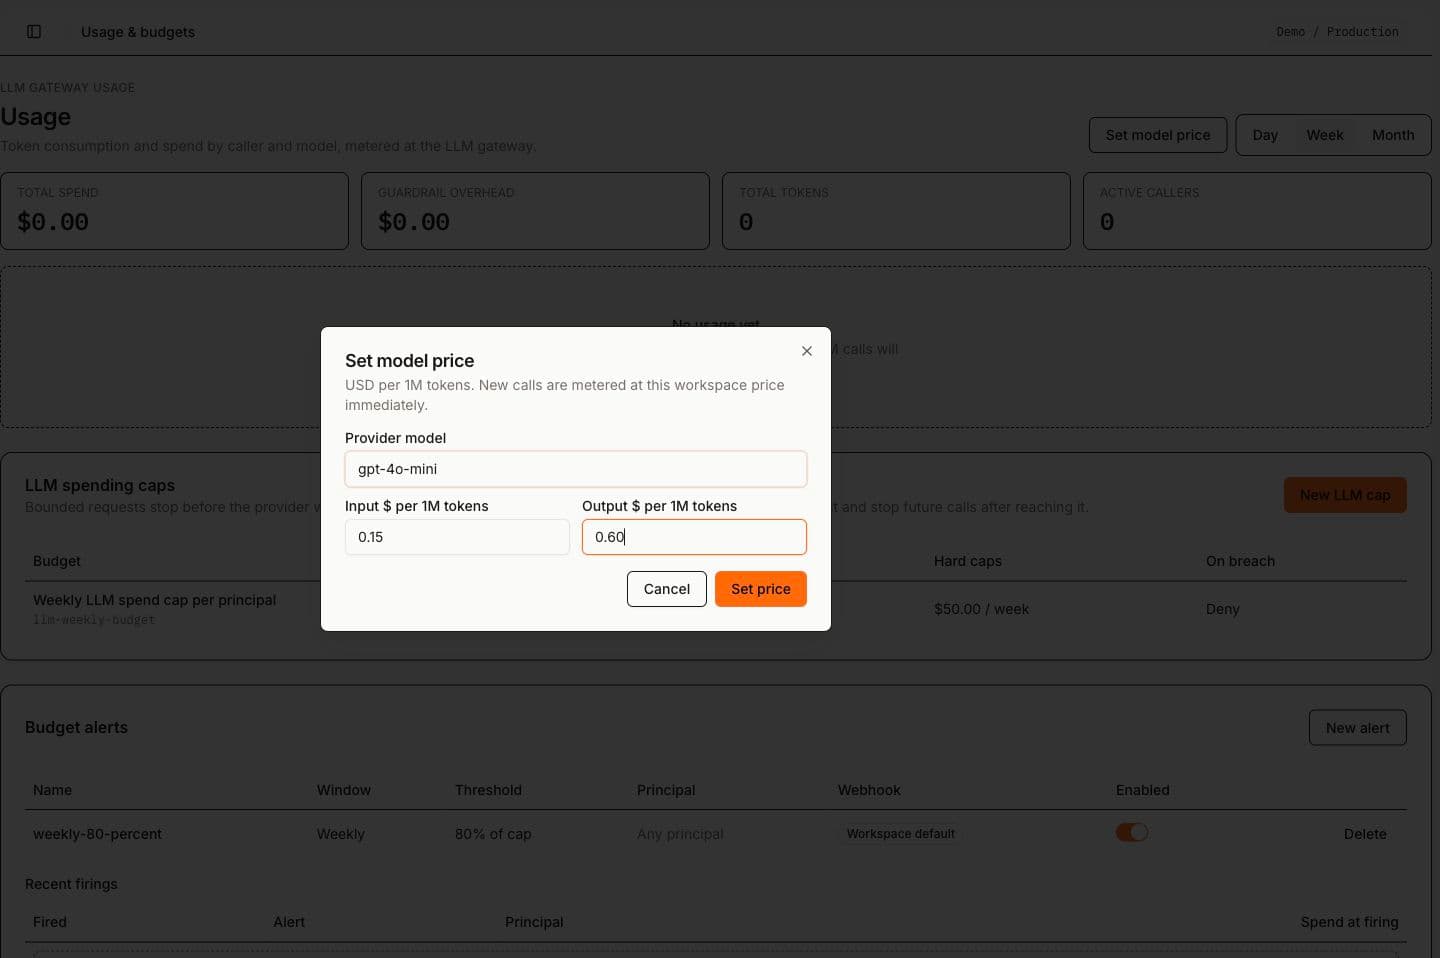Click the 80% of cap threshold cell

(x=493, y=834)
